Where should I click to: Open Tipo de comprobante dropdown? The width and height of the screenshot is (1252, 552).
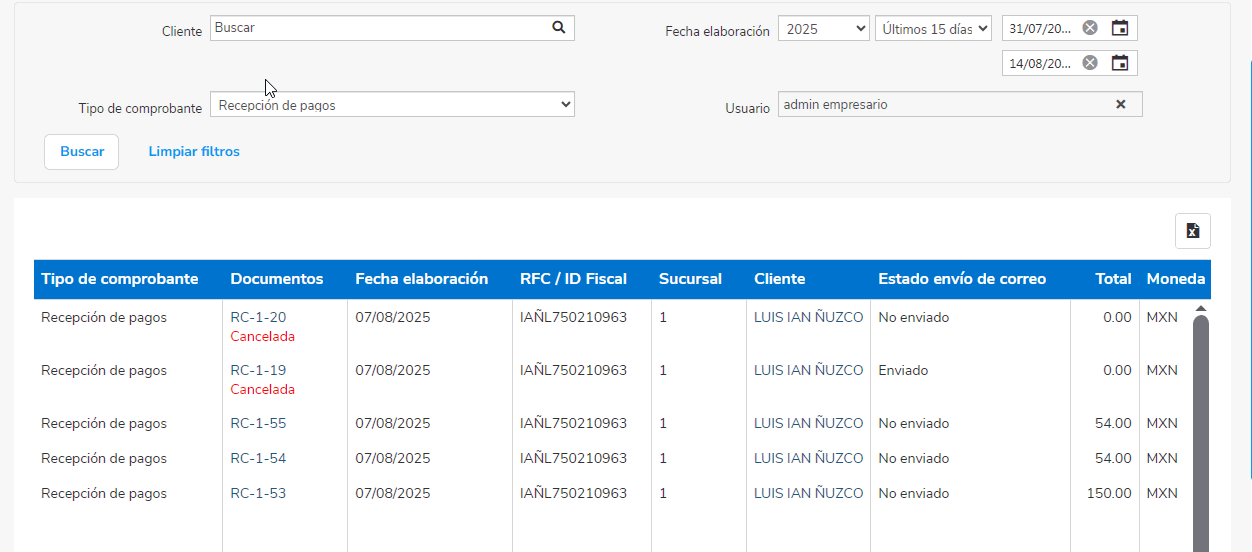click(392, 105)
